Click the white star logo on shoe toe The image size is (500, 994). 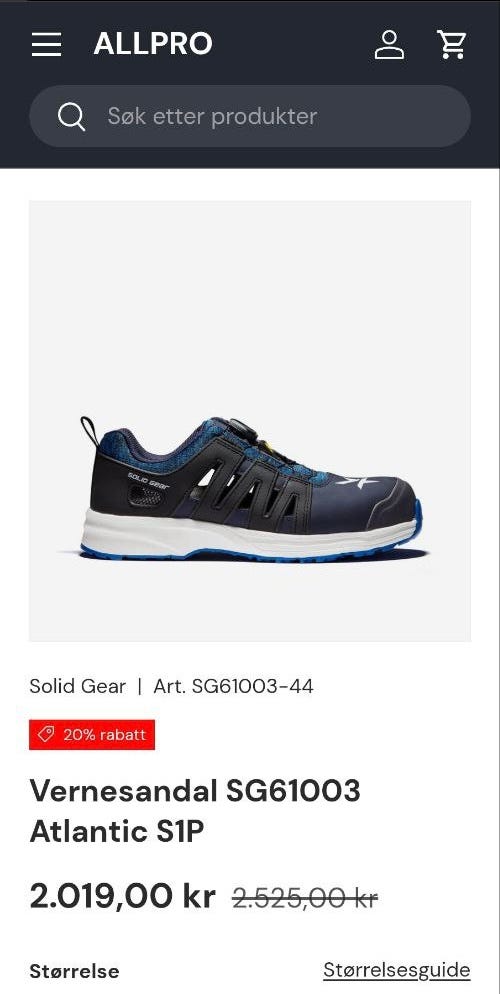pos(357,482)
